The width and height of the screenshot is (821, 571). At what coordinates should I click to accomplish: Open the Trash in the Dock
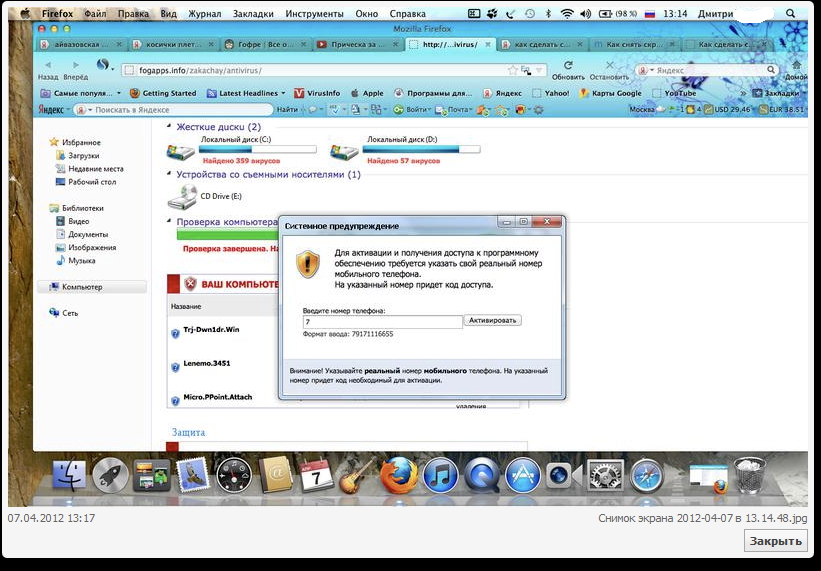[750, 475]
